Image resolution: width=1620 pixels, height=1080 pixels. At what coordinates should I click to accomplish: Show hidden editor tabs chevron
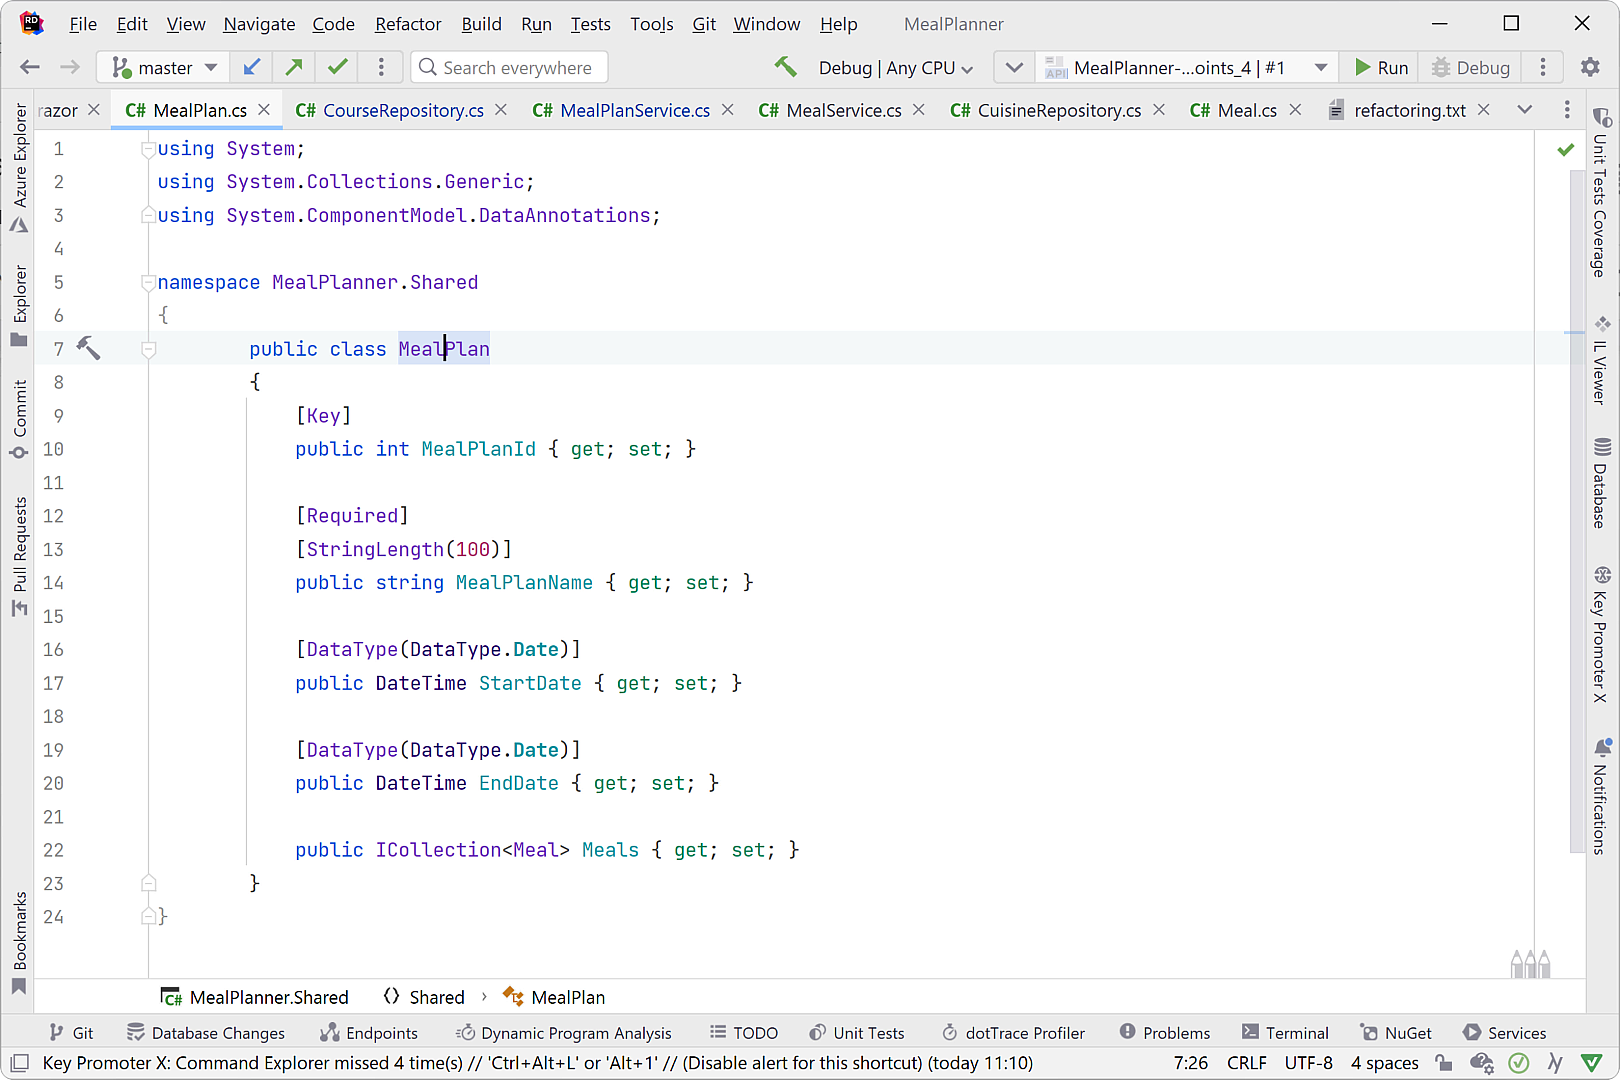coord(1524,110)
